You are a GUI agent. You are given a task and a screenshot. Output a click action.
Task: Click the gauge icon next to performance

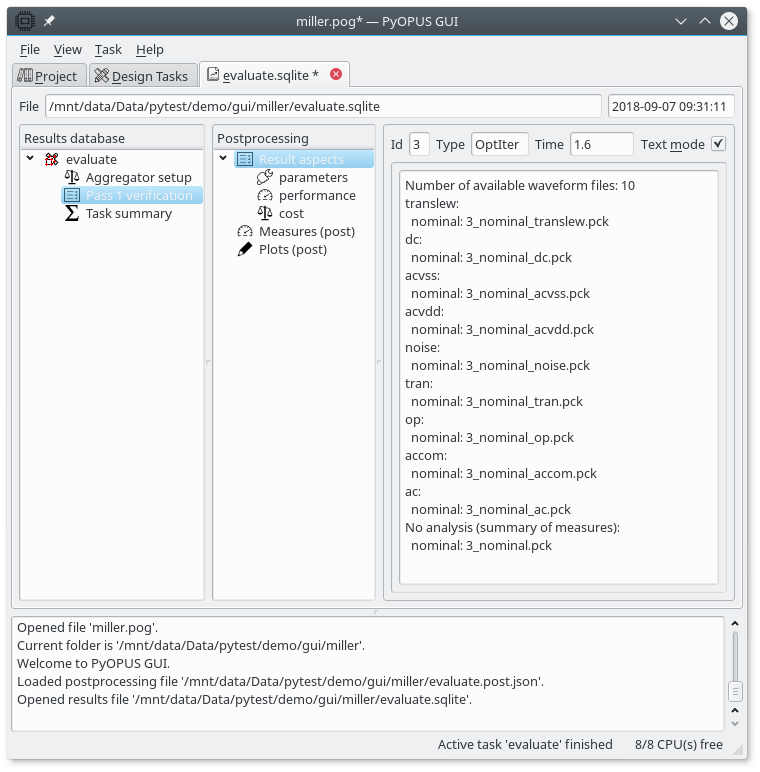coord(265,195)
